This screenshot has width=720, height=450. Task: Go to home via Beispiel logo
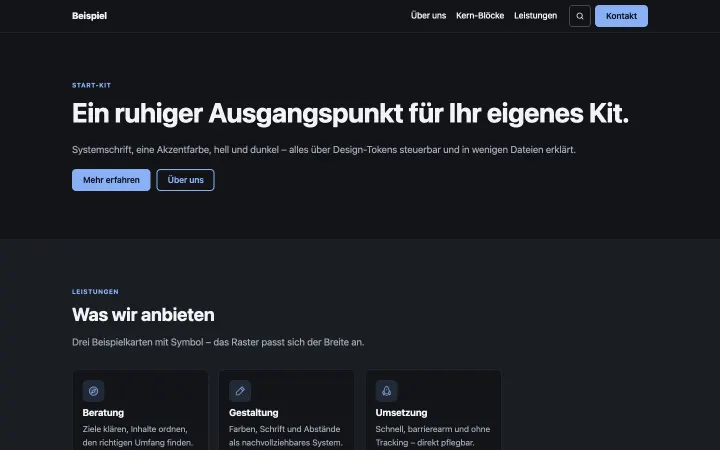(90, 16)
